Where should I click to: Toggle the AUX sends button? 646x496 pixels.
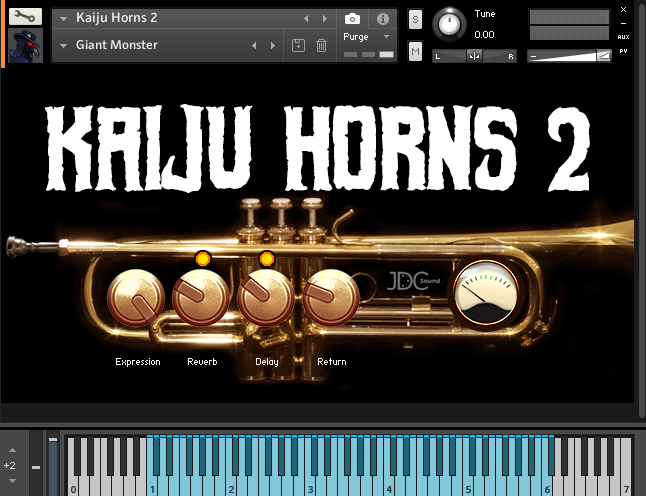(x=623, y=37)
